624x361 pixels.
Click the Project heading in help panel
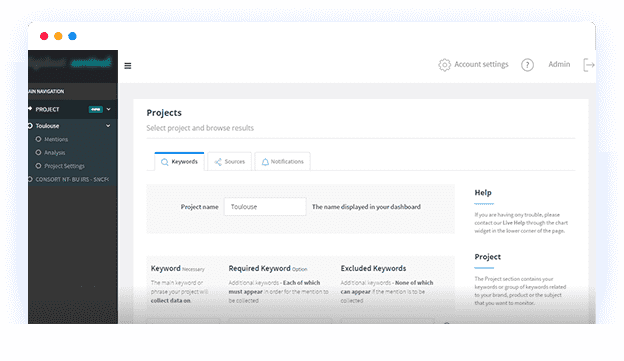pyautogui.click(x=488, y=257)
